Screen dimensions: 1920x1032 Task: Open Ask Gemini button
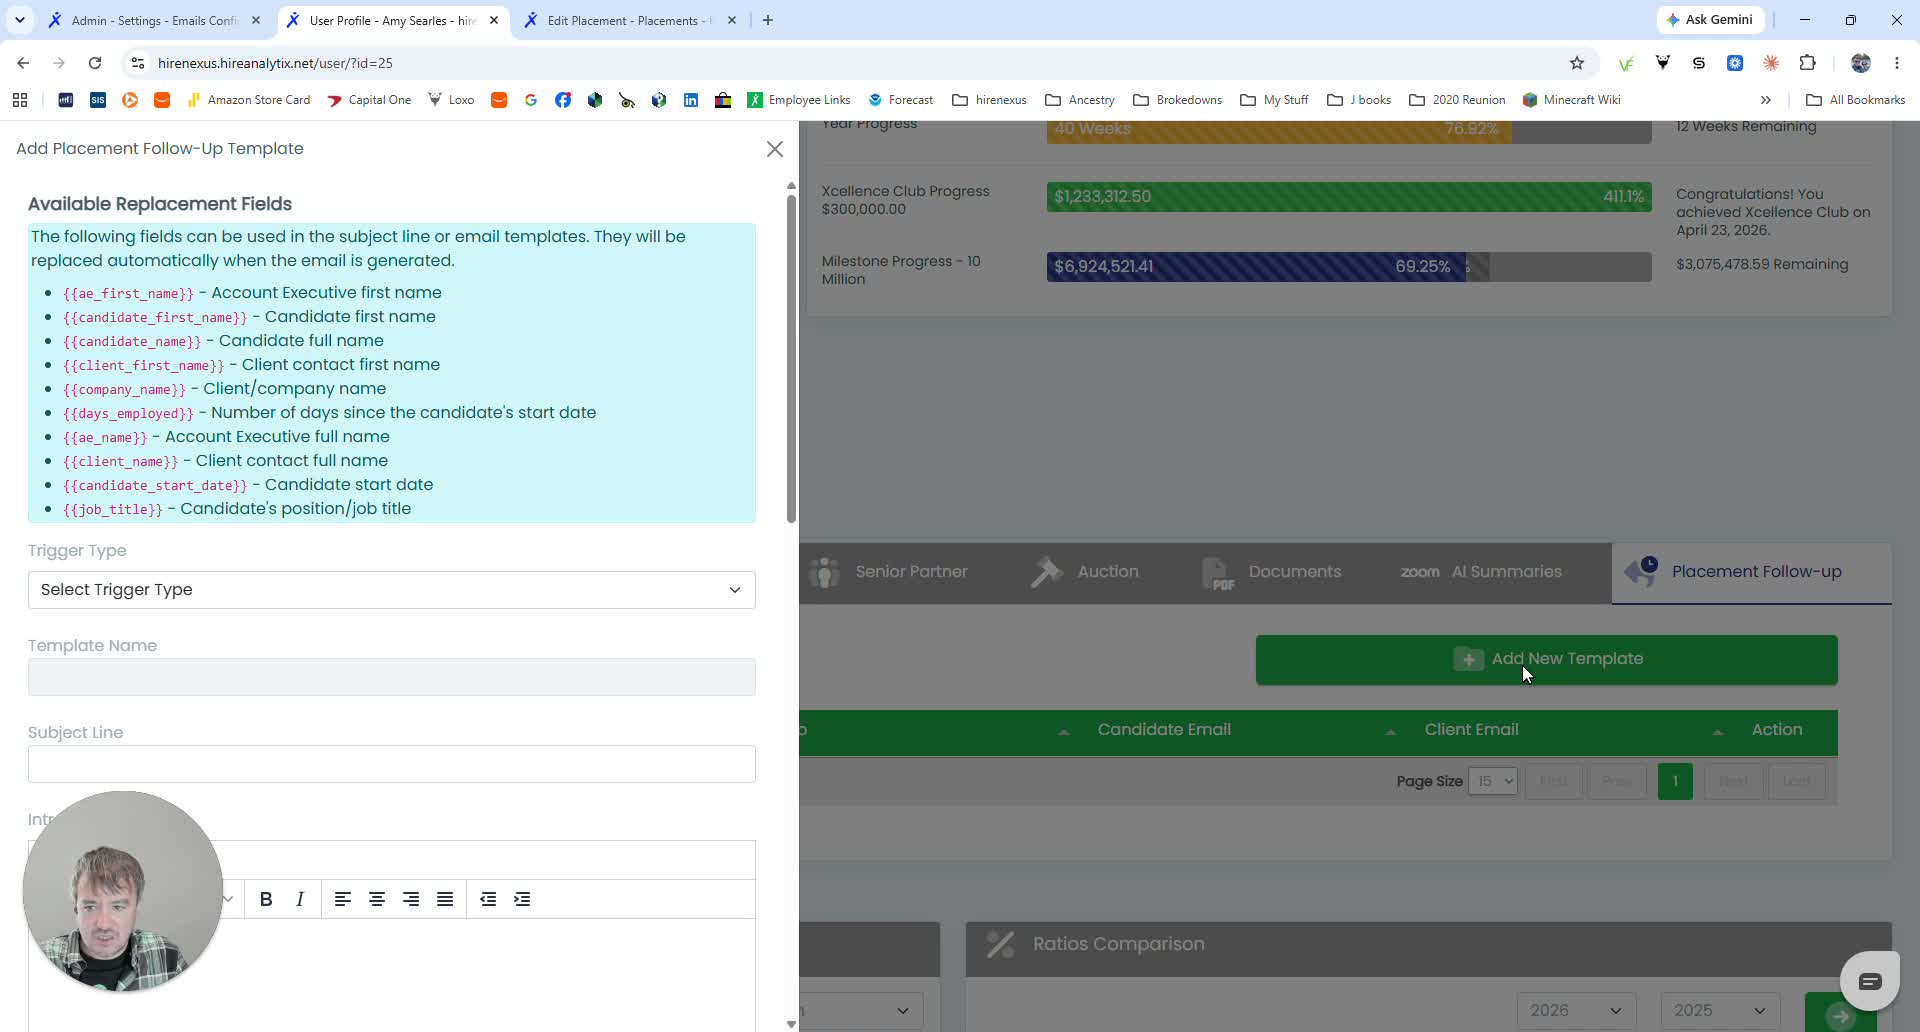[x=1710, y=20]
